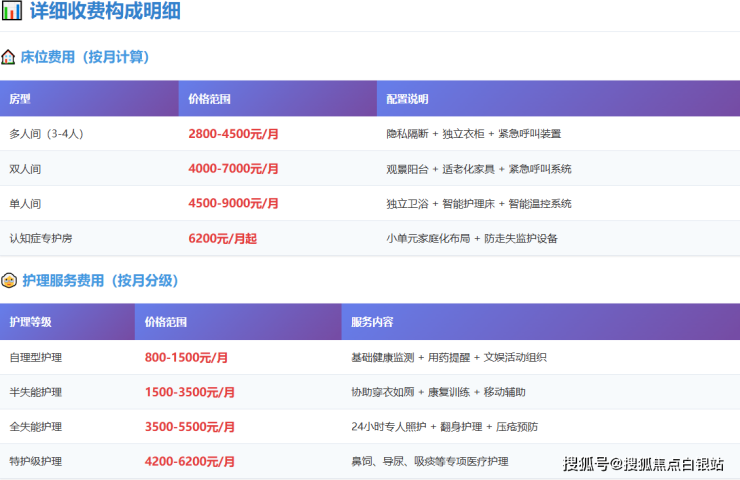740x480 pixels.
Task: Click the 详细收费构成明细 heading
Action: (105, 13)
